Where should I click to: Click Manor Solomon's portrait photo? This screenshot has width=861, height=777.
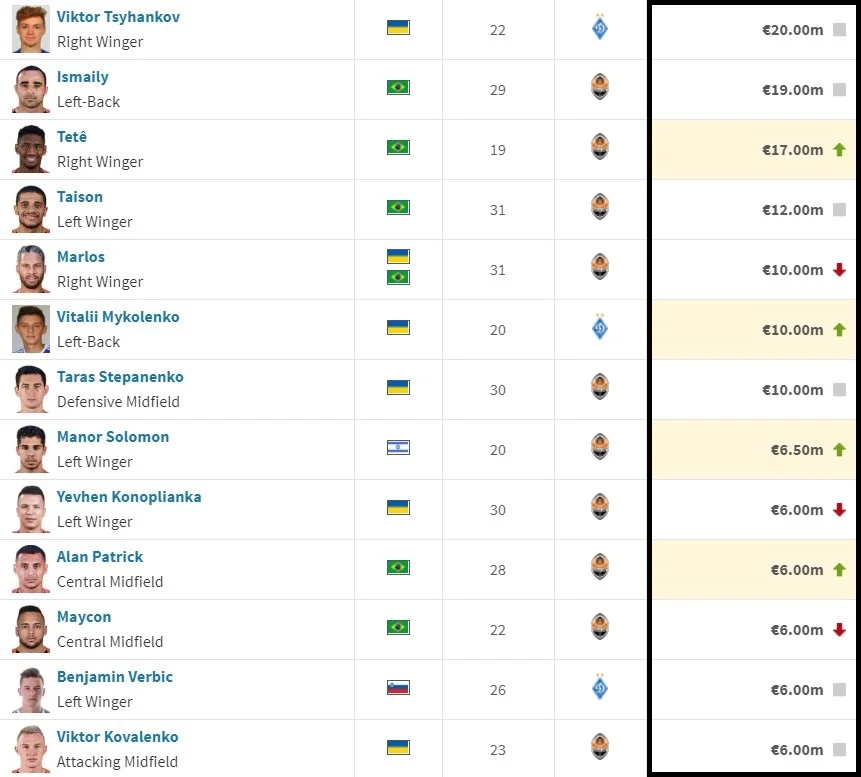[x=31, y=450]
